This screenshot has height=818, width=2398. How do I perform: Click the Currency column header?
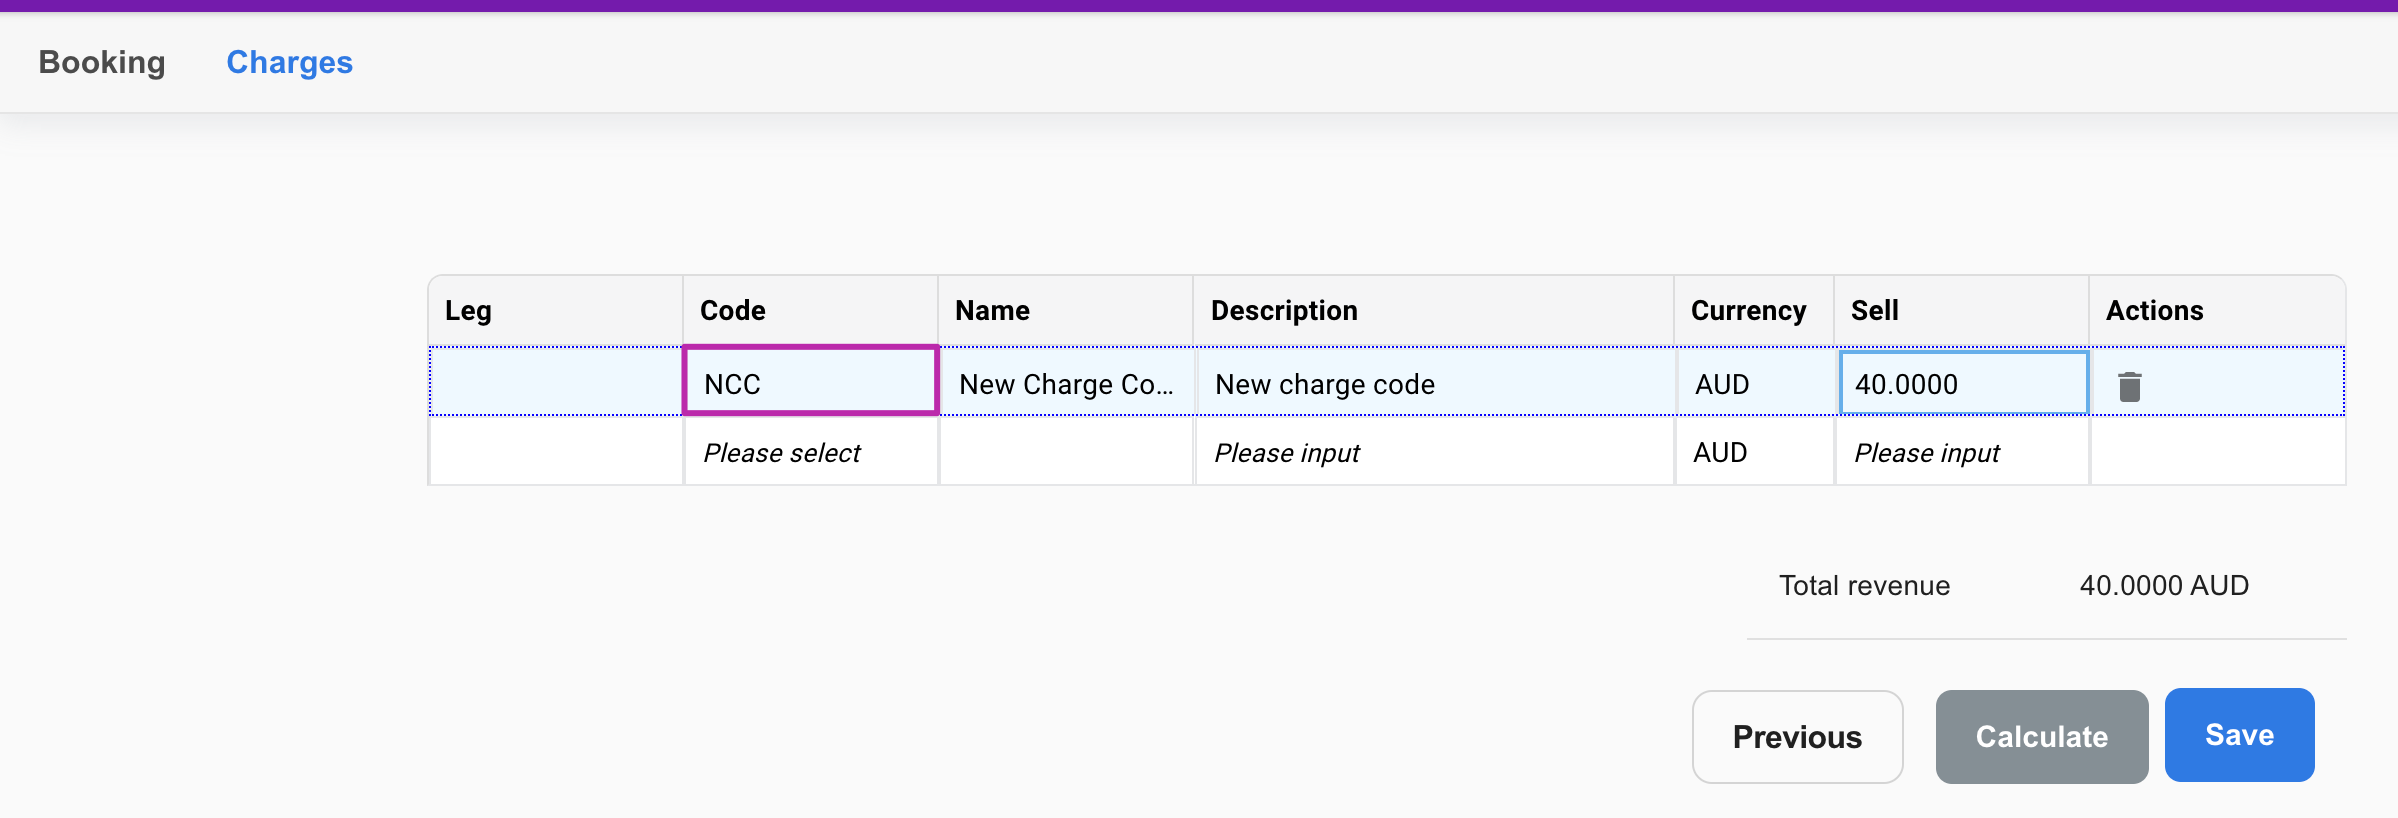click(1755, 310)
